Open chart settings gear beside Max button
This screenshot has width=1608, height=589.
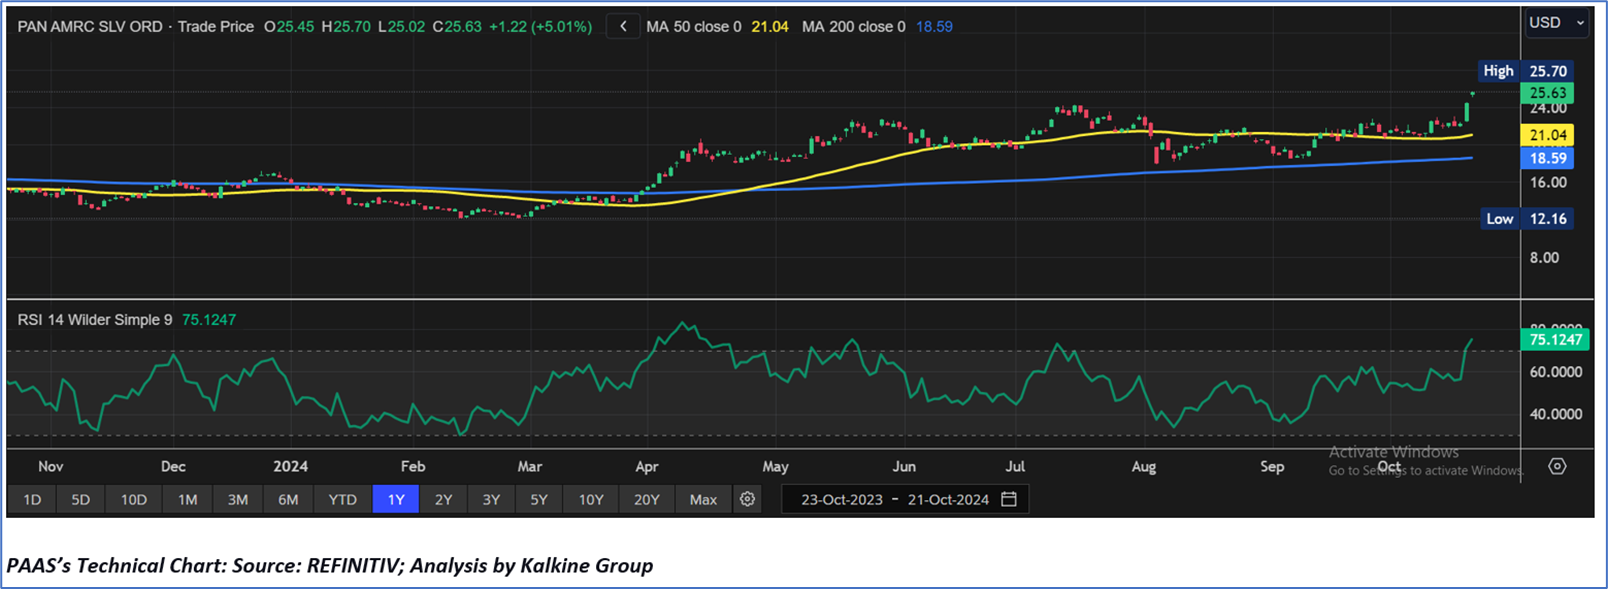pyautogui.click(x=747, y=499)
